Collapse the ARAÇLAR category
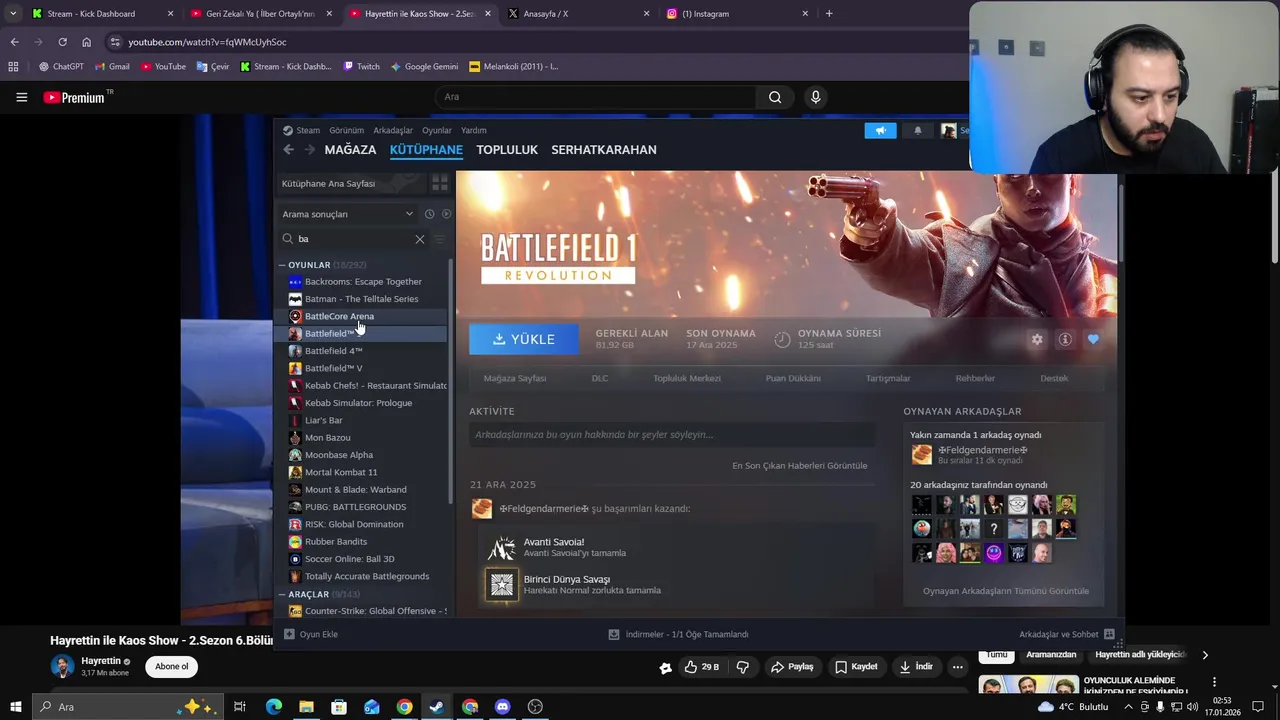1280x720 pixels. pyautogui.click(x=282, y=594)
